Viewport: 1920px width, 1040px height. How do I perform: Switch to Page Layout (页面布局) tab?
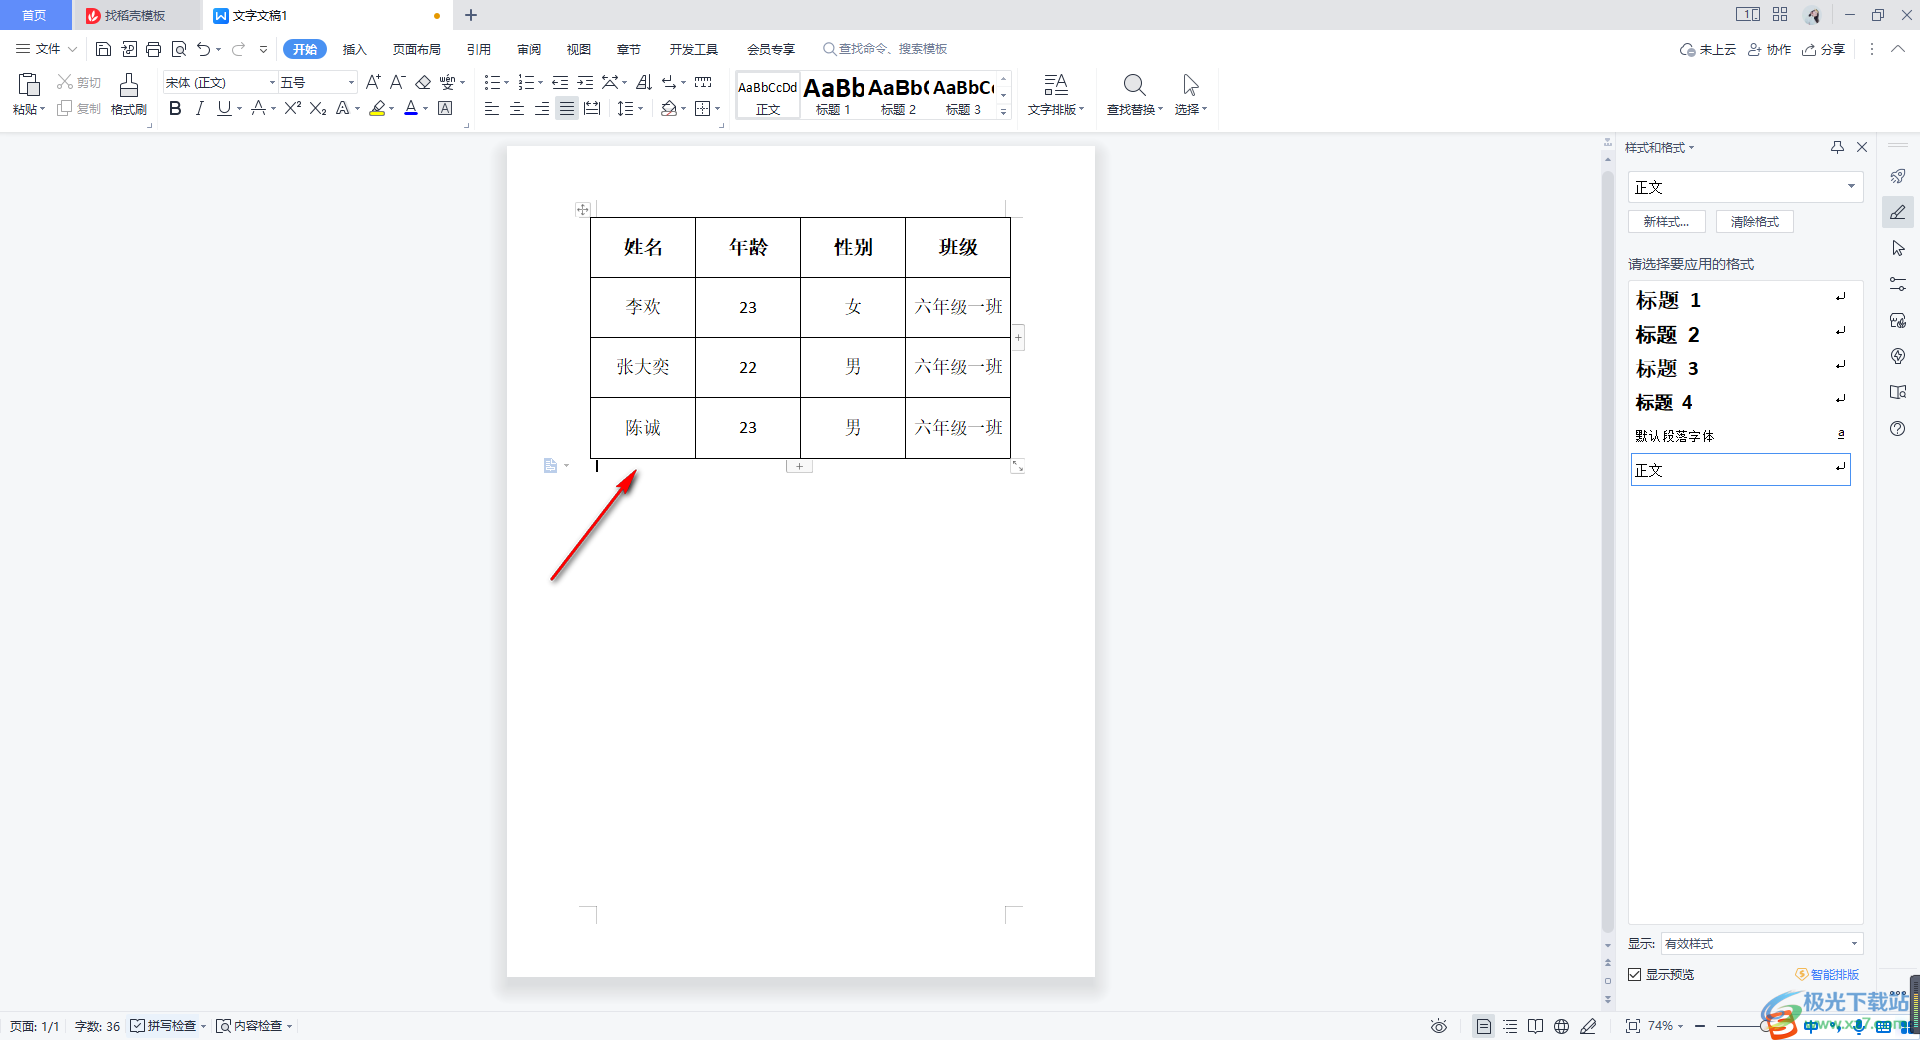pos(417,49)
